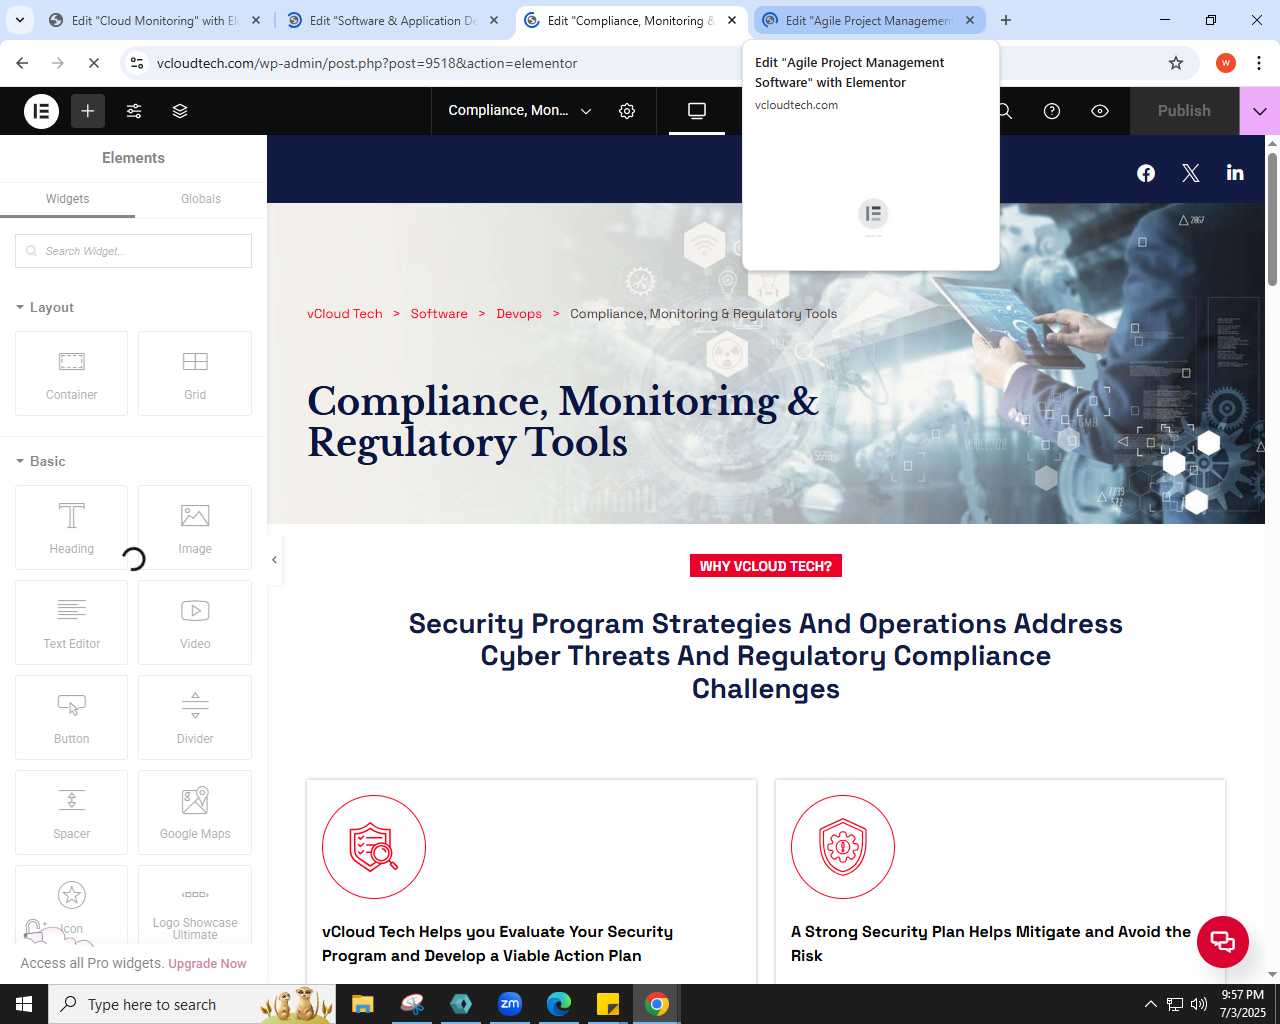Click the Devops breadcrumb link
1280x1024 pixels.
[x=519, y=314]
